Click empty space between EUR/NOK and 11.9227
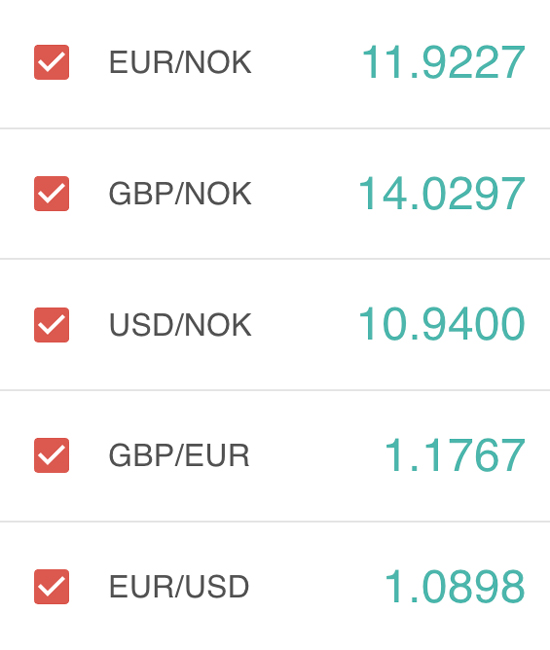 point(306,62)
